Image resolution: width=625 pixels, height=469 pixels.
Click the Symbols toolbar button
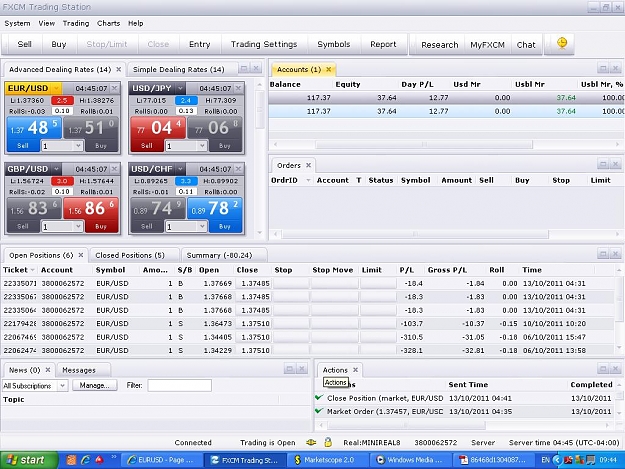pos(334,44)
